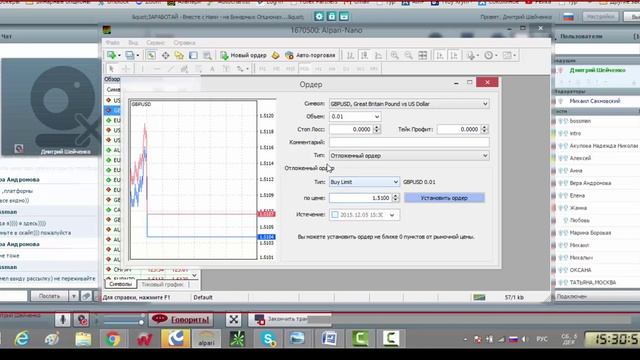Viewport: 640px width, 360px height.
Task: Select the text label A tool
Action: pyautogui.click(x=212, y=69)
